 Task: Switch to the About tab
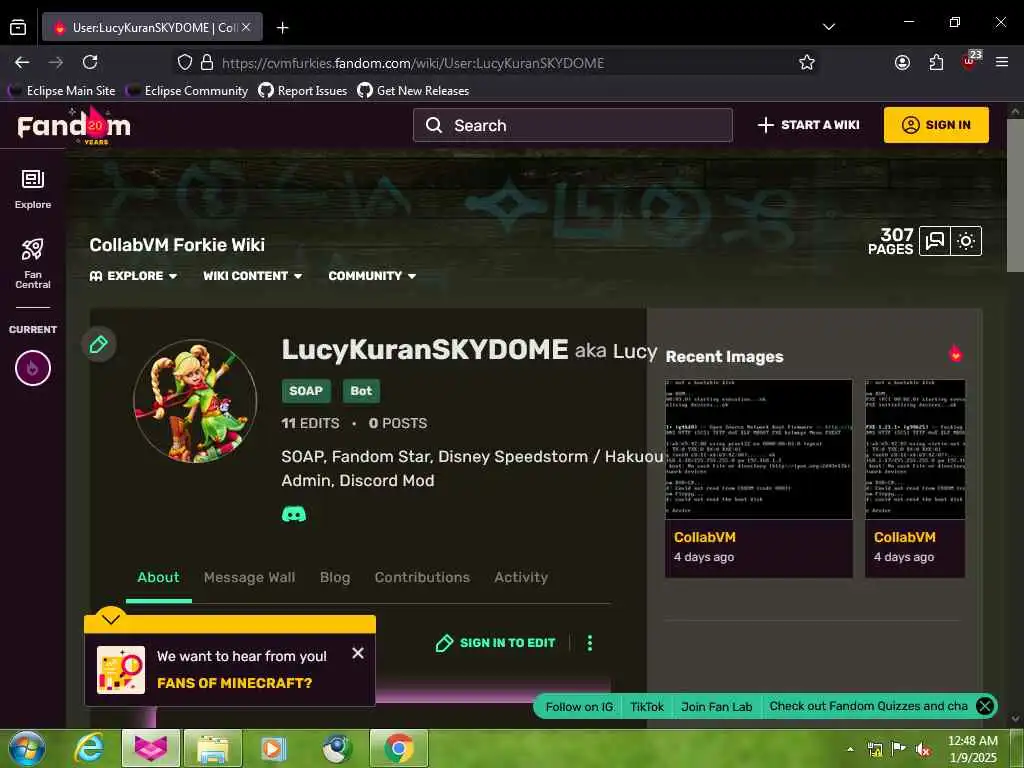point(158,577)
